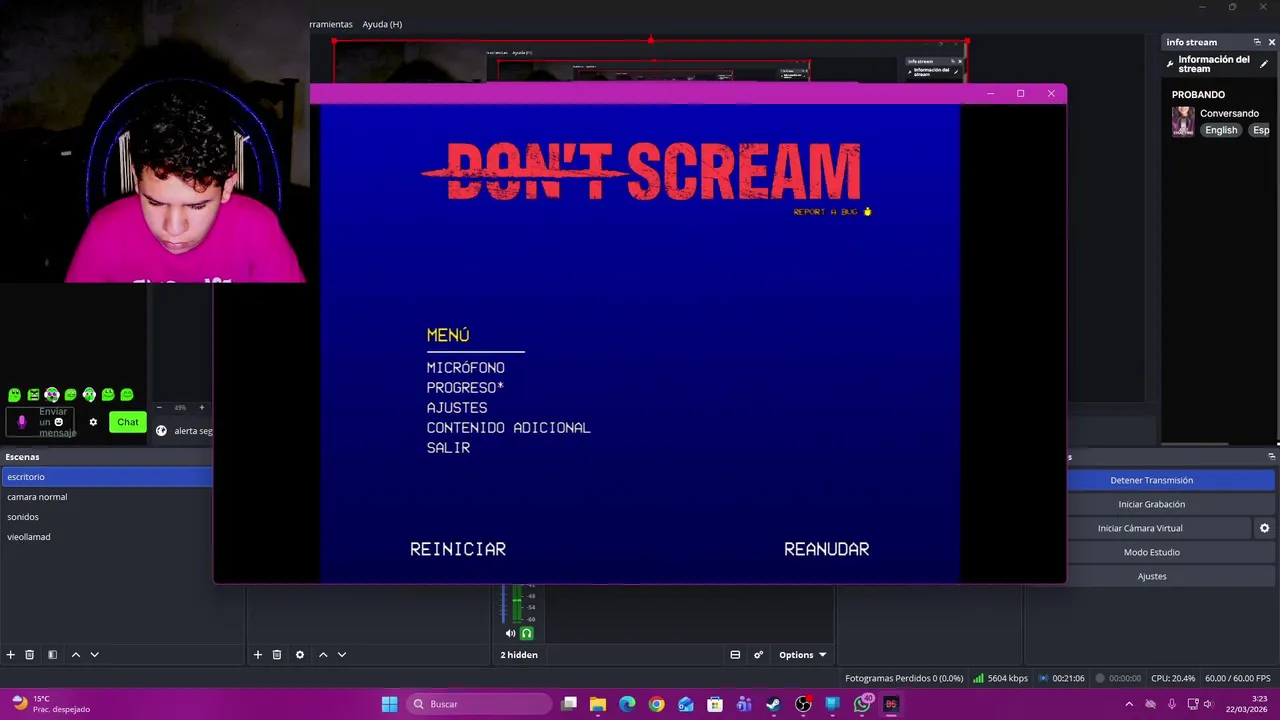Click the English tag in stream info

point(1221,130)
